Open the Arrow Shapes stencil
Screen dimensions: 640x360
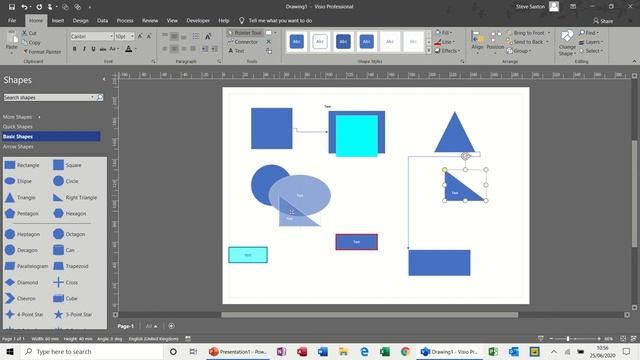pos(18,147)
